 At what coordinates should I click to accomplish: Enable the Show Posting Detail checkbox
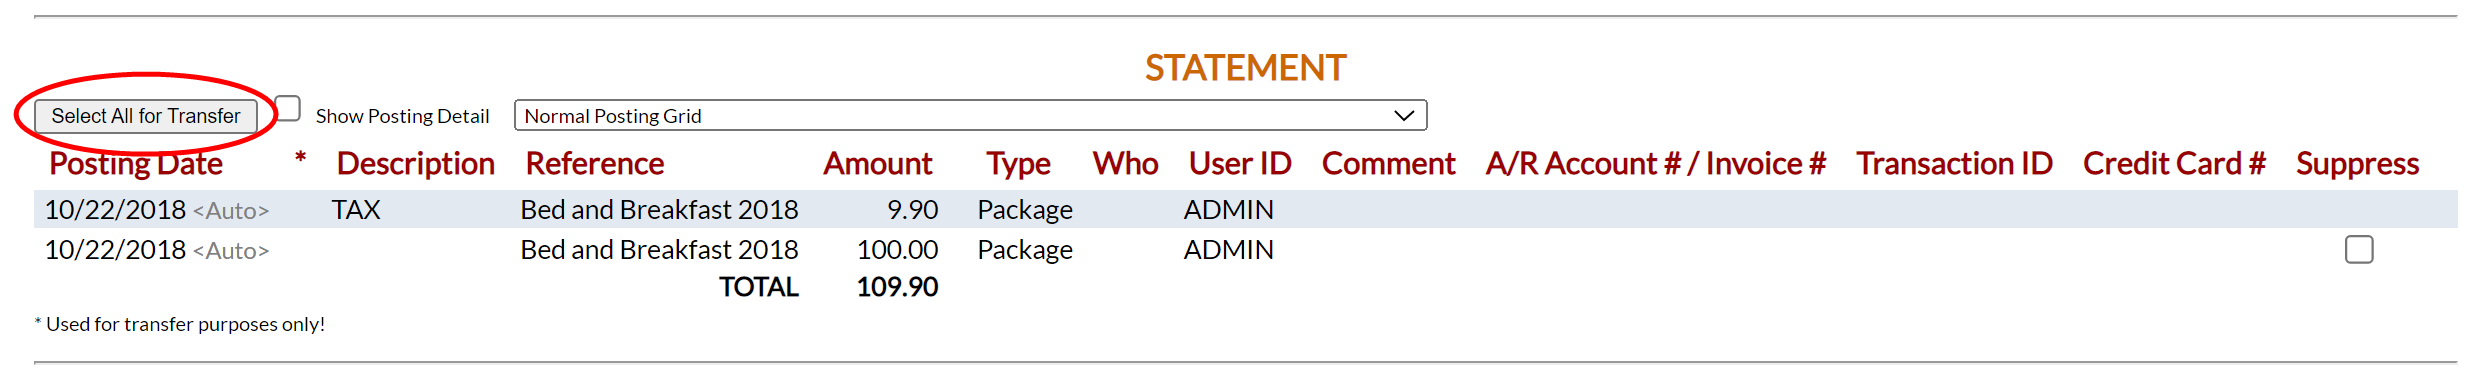coord(288,108)
